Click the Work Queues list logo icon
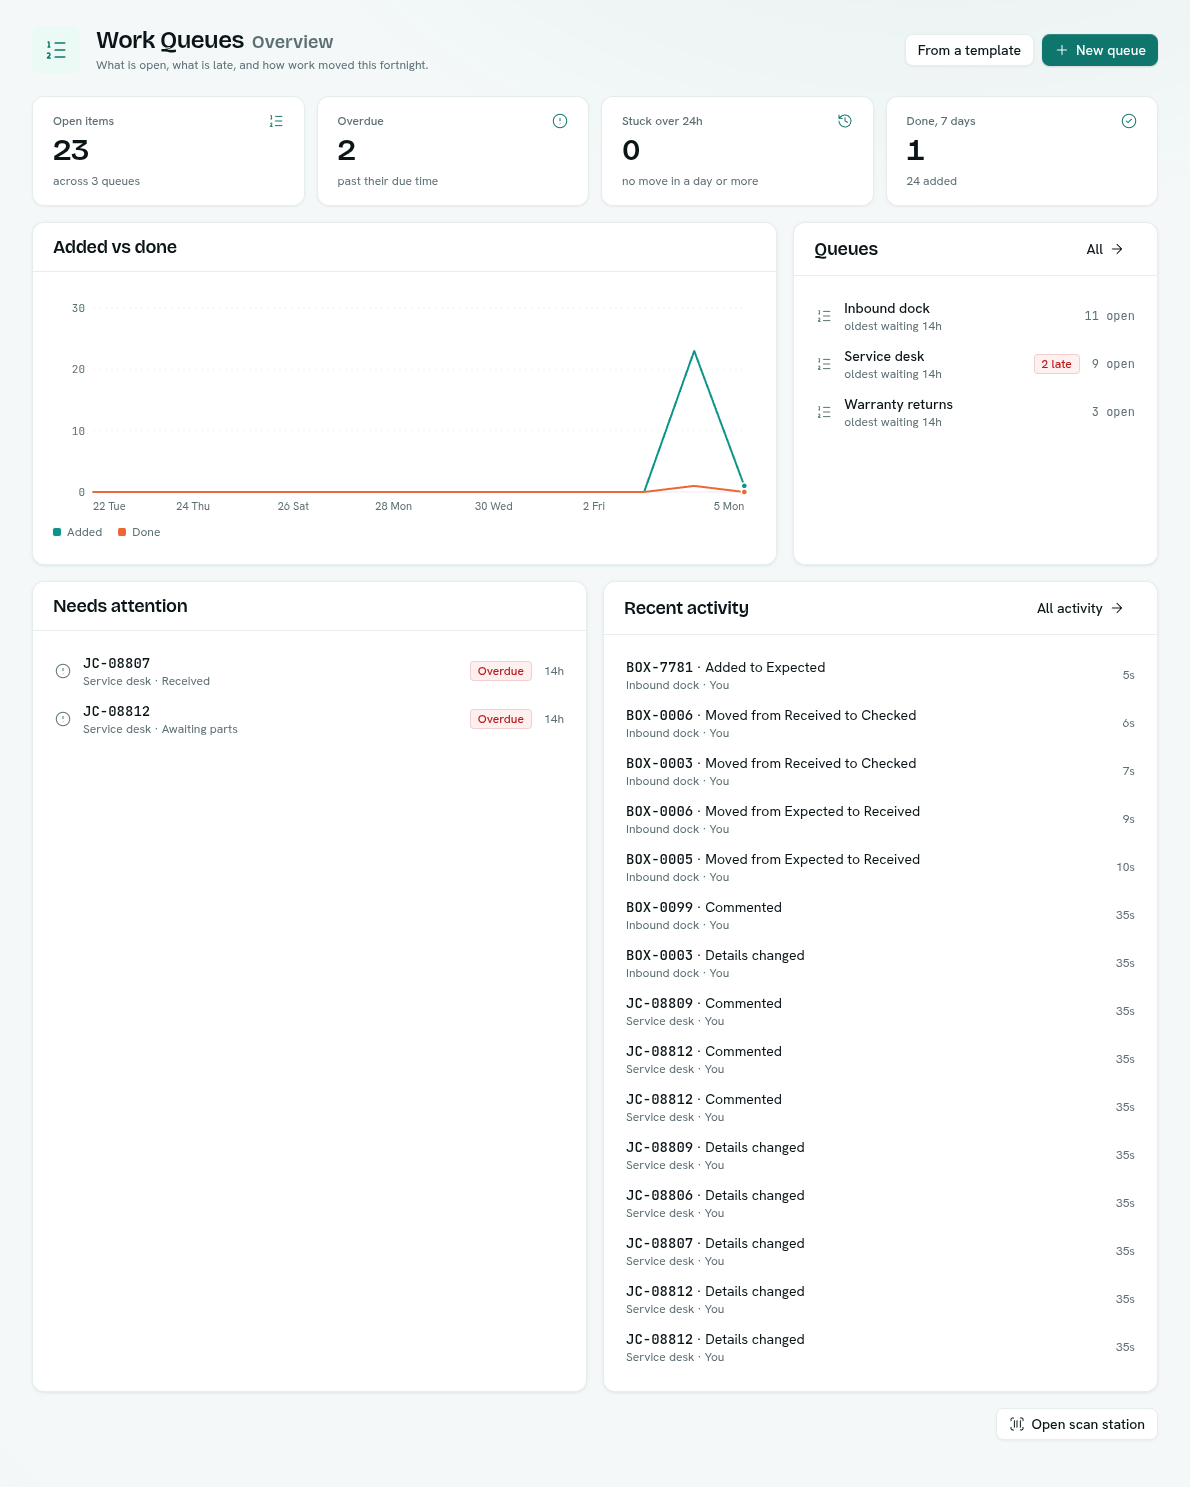The width and height of the screenshot is (1190, 1487). click(x=56, y=50)
